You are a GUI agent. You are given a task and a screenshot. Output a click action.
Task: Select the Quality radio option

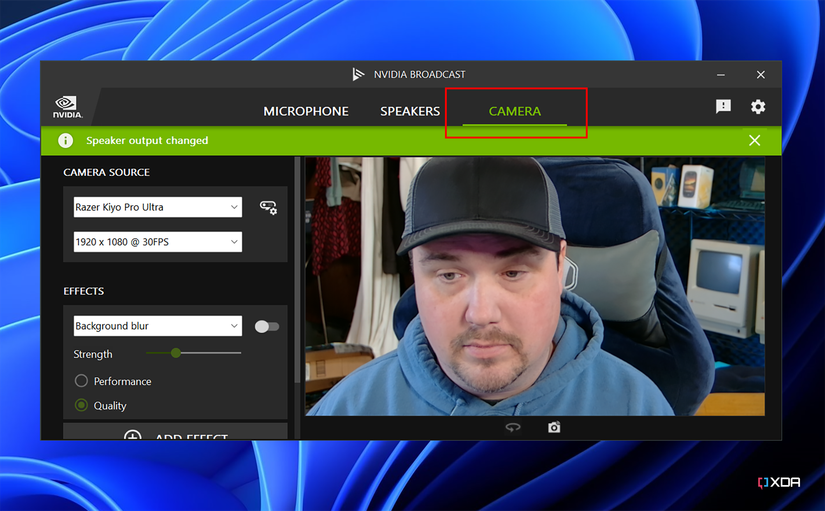[81, 405]
